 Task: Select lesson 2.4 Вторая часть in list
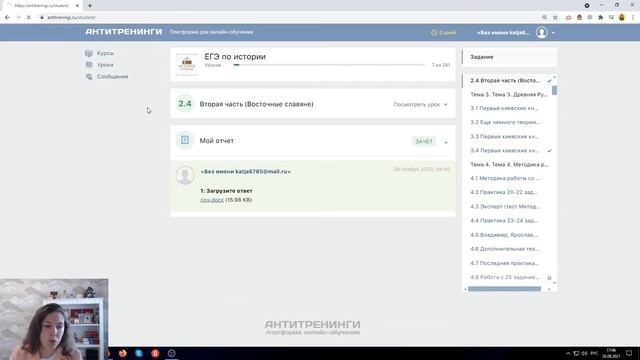[505, 80]
